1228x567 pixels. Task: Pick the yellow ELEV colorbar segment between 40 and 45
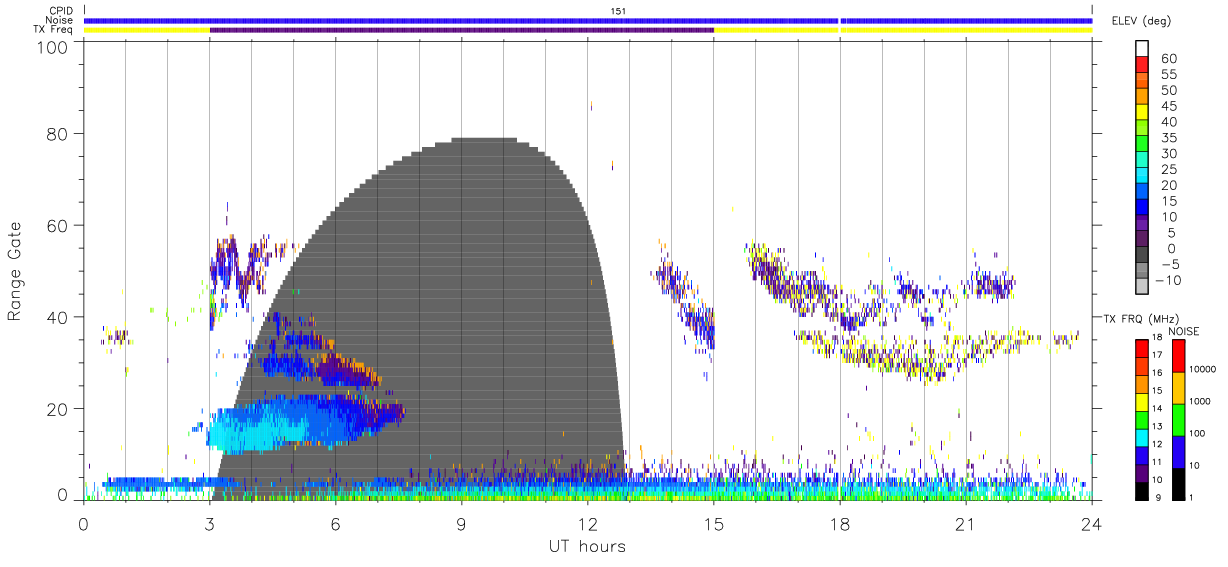click(x=1141, y=110)
